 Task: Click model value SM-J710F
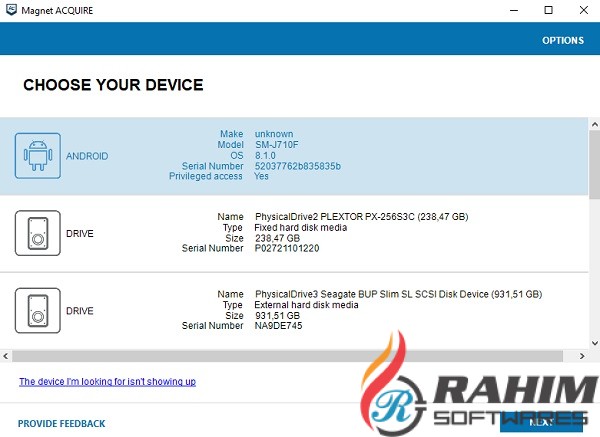point(277,145)
